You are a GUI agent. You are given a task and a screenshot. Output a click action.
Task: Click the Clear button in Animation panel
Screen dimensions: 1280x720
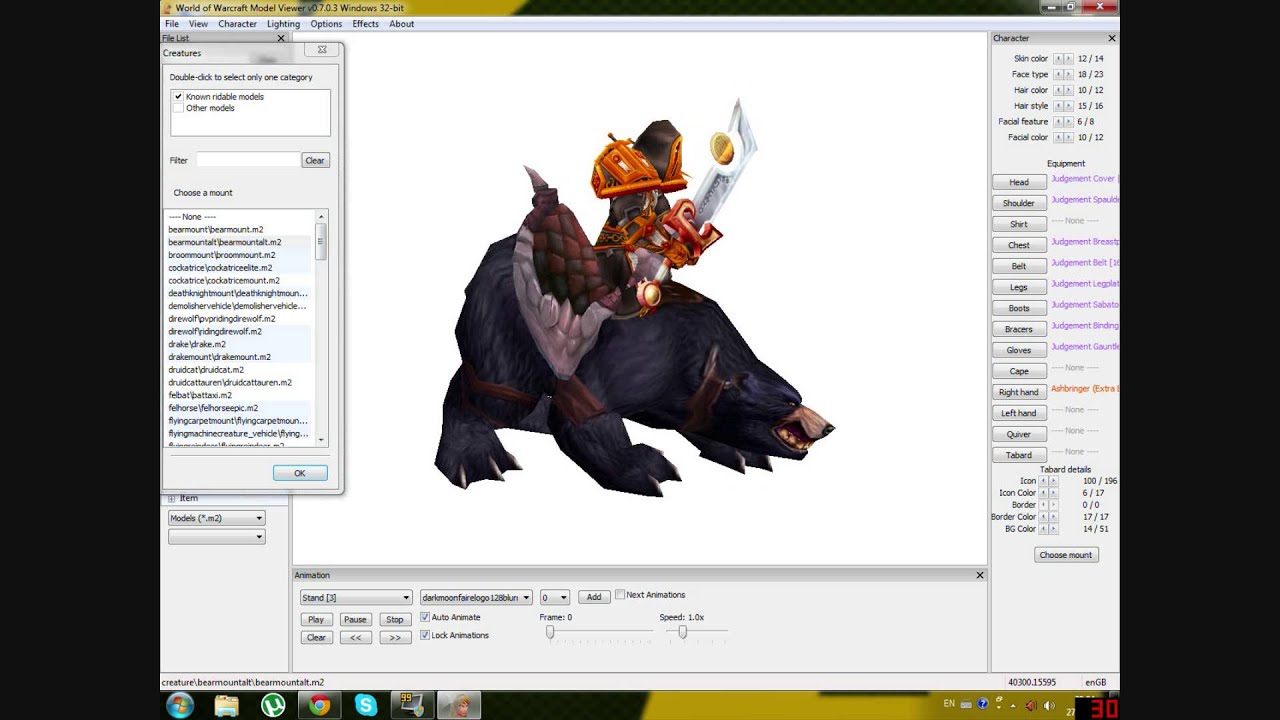point(316,637)
